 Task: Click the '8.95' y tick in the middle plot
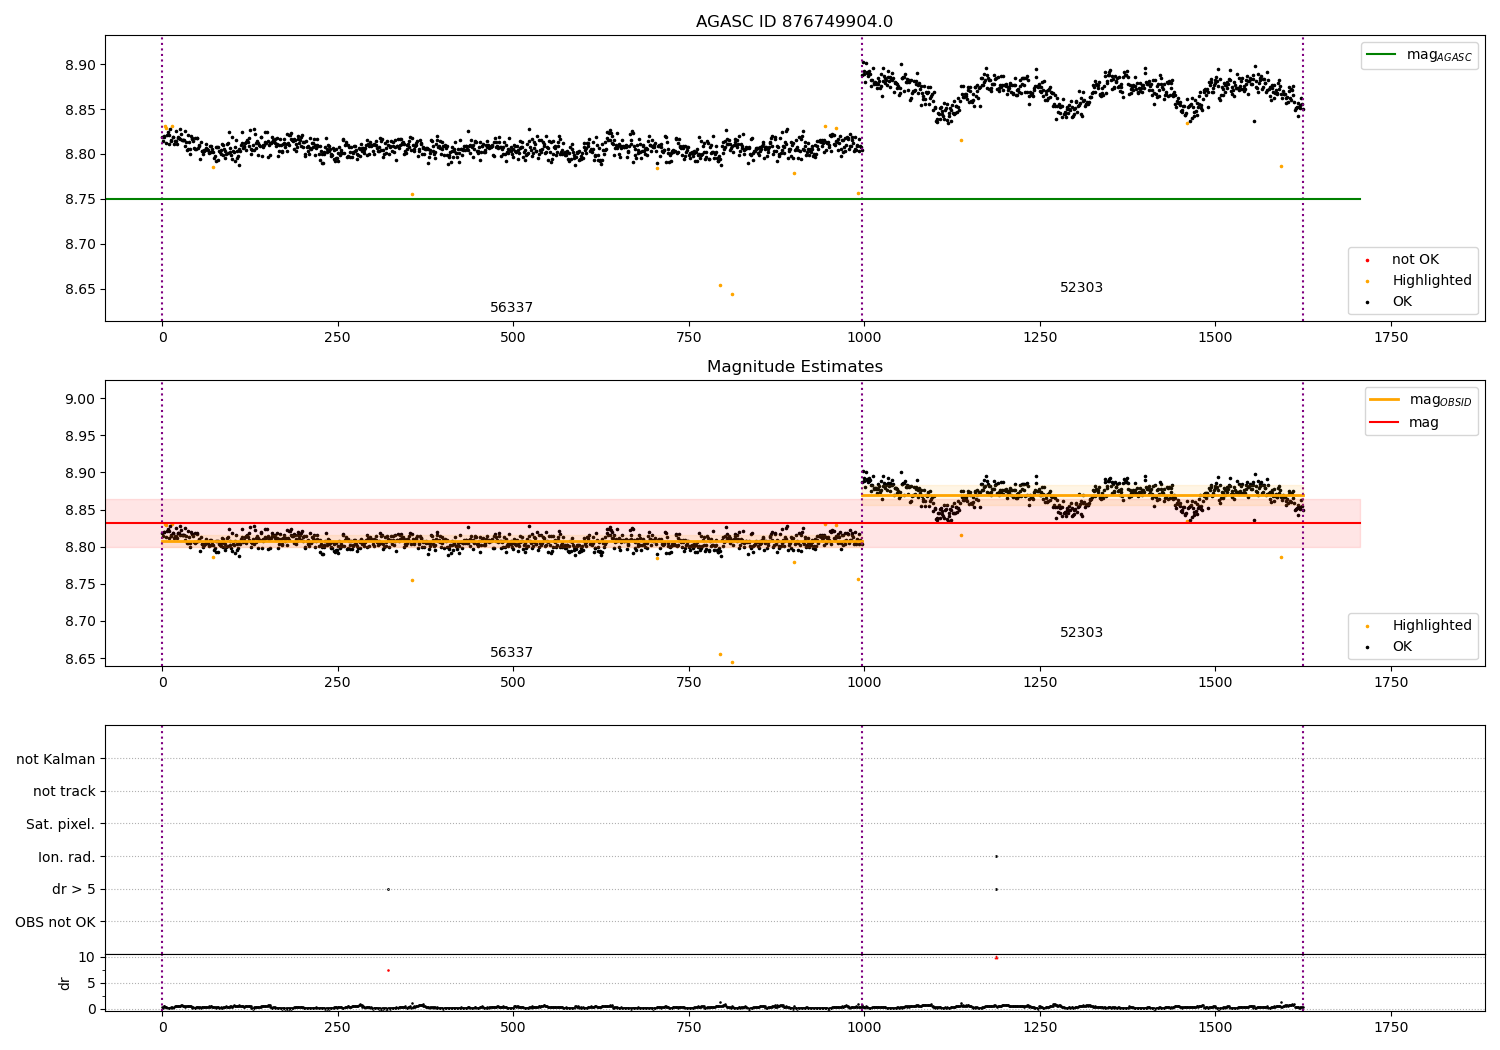tap(79, 436)
